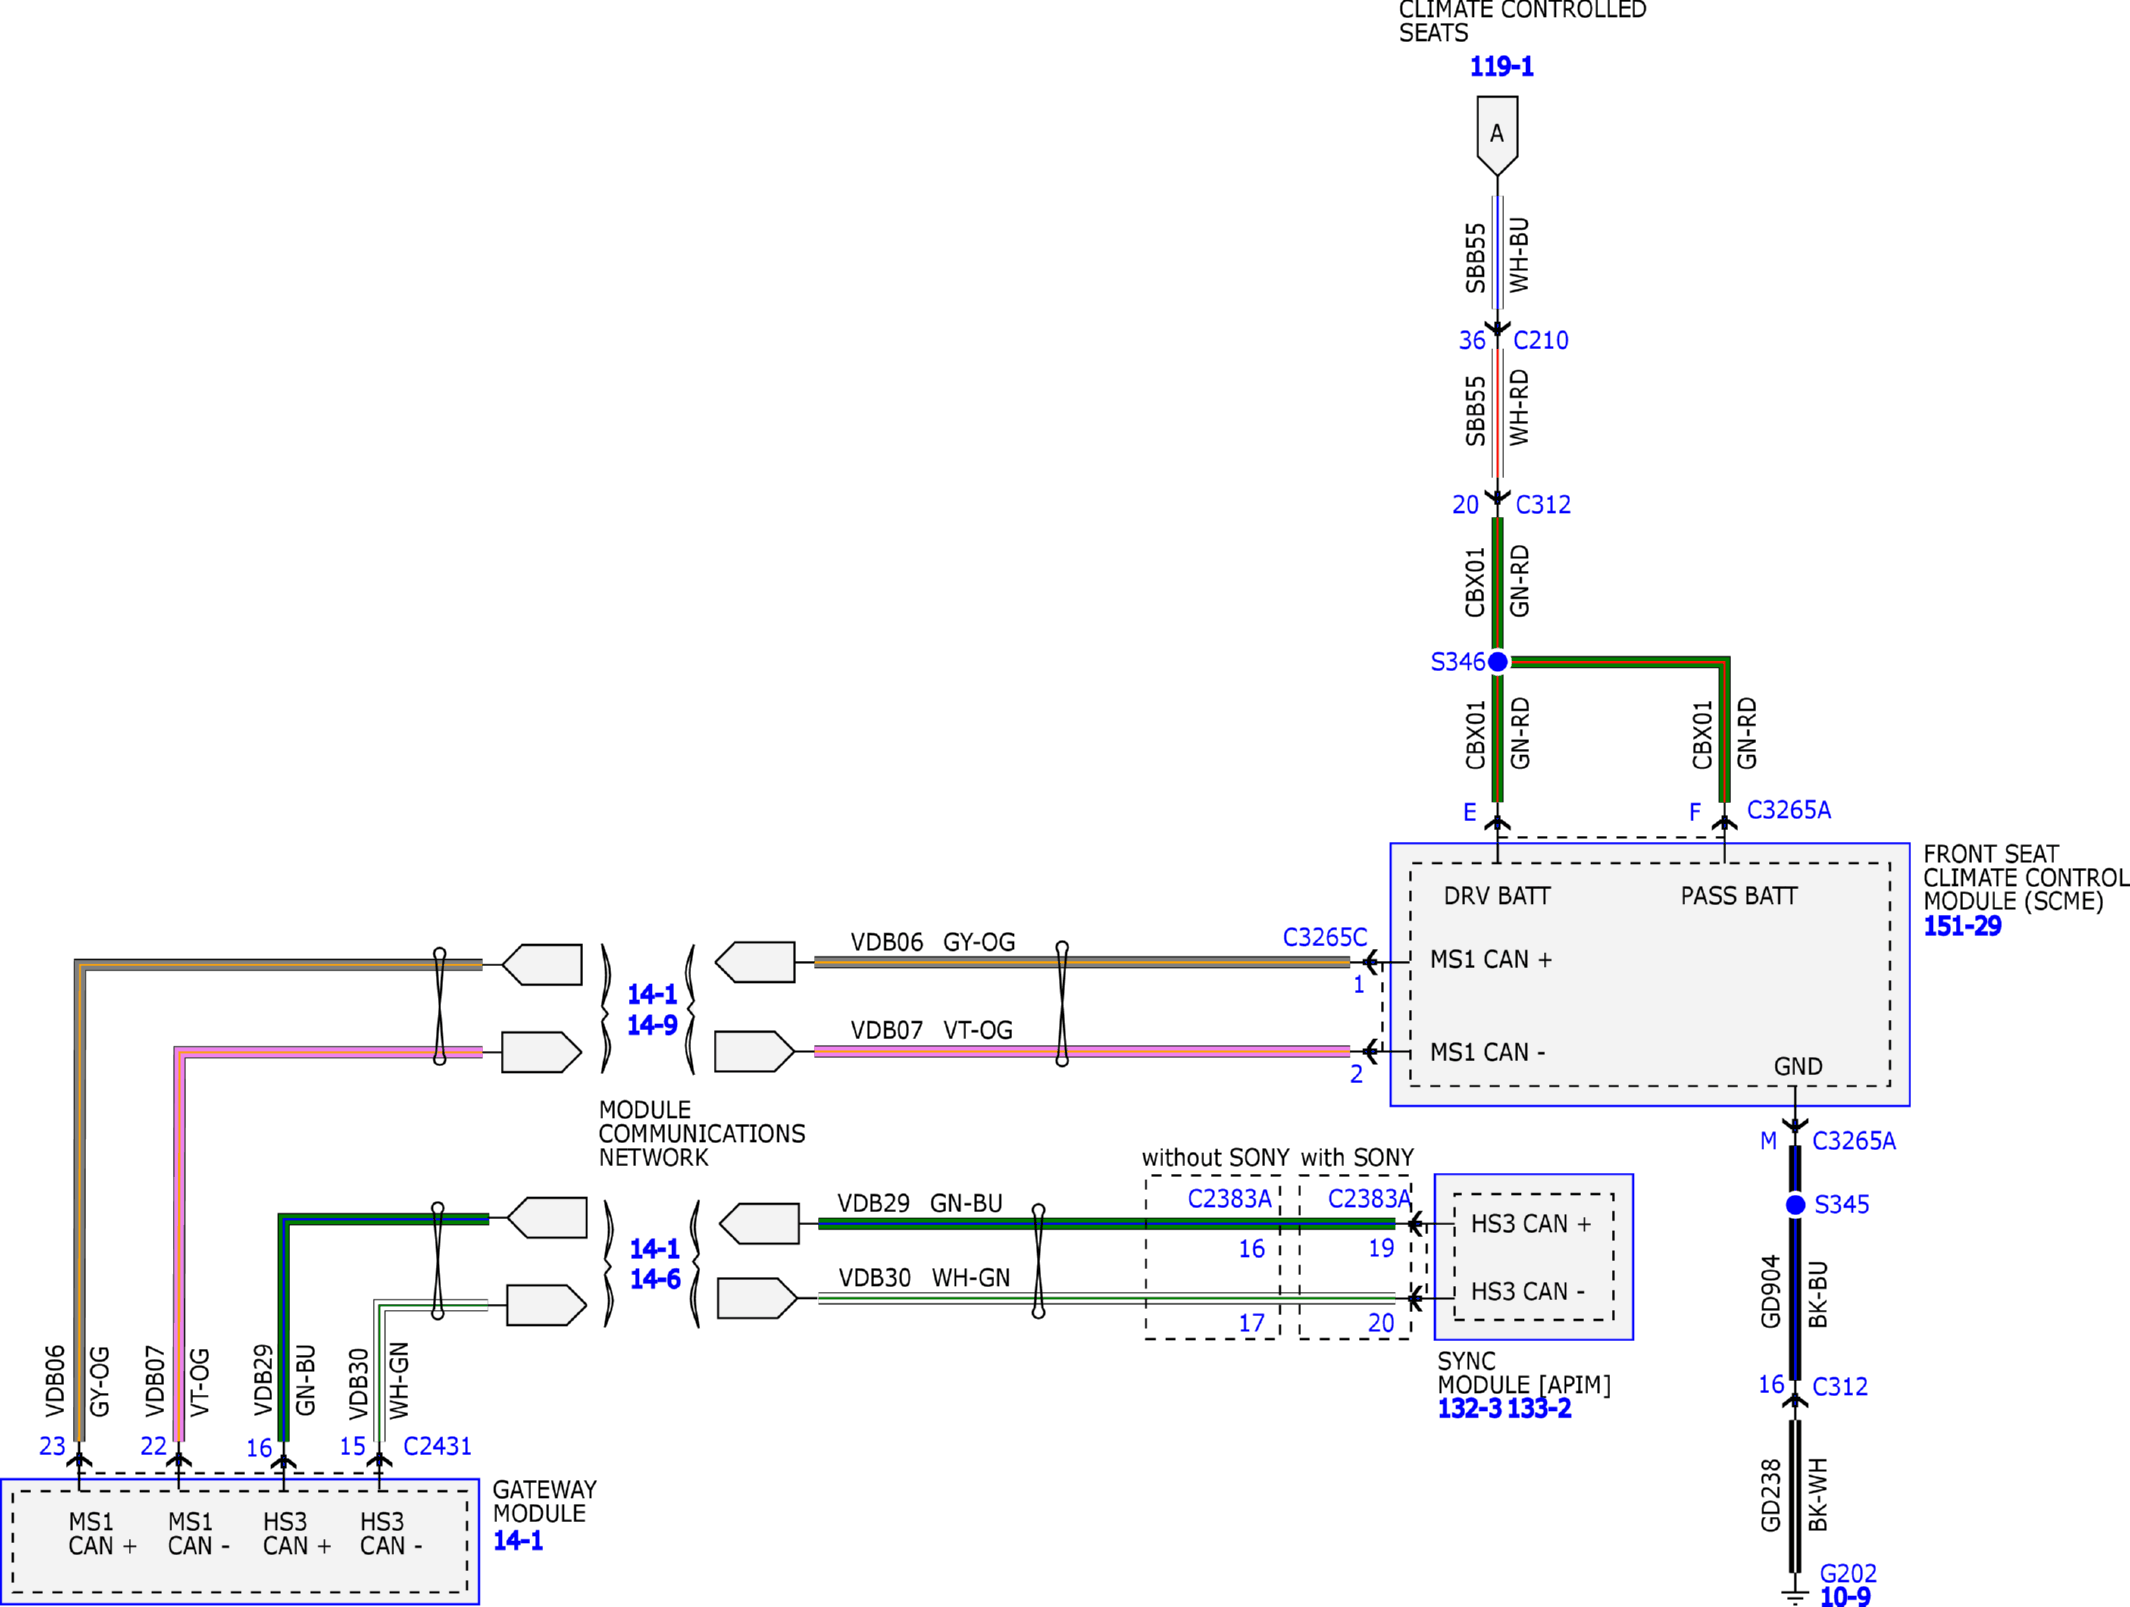Click the Module Communications Network label
Image resolution: width=2130 pixels, height=1607 pixels.
702,1135
